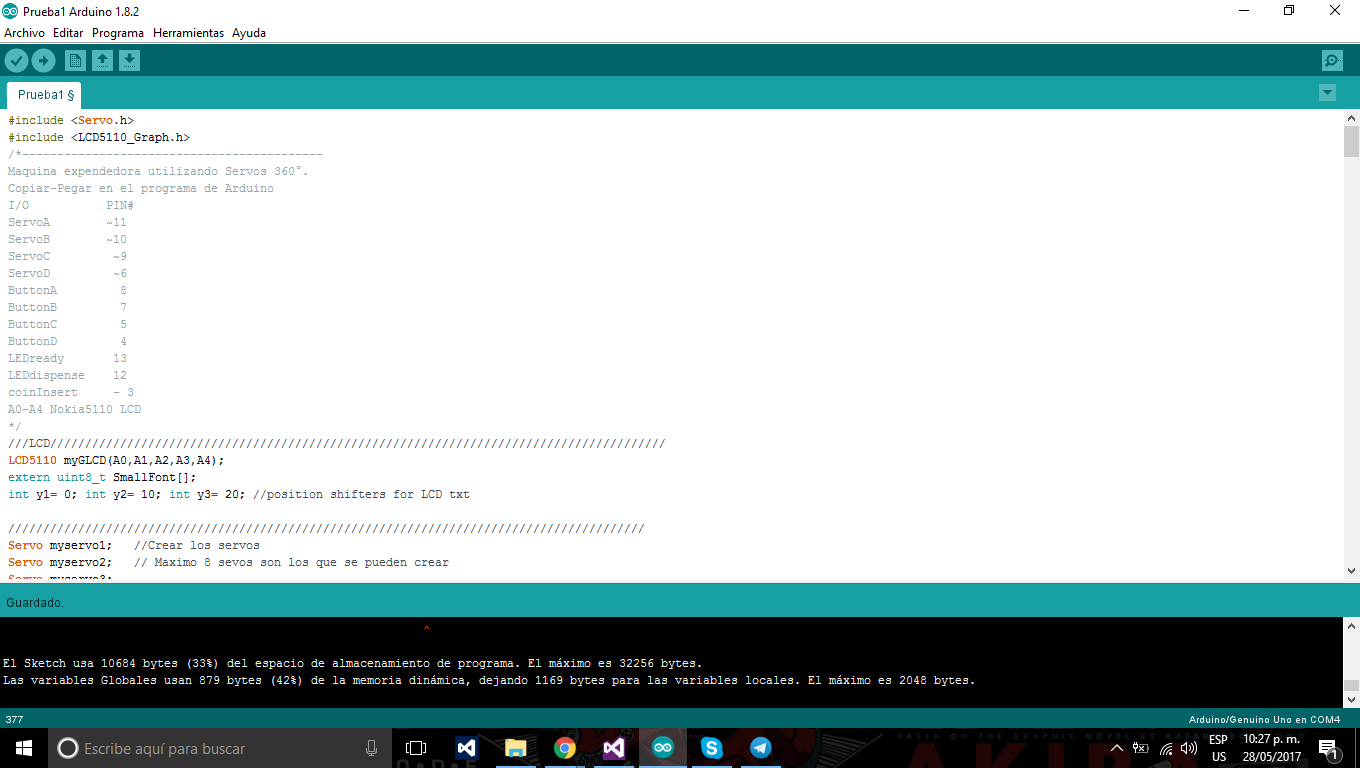Click the Verify sketch checkmark button

[x=16, y=61]
